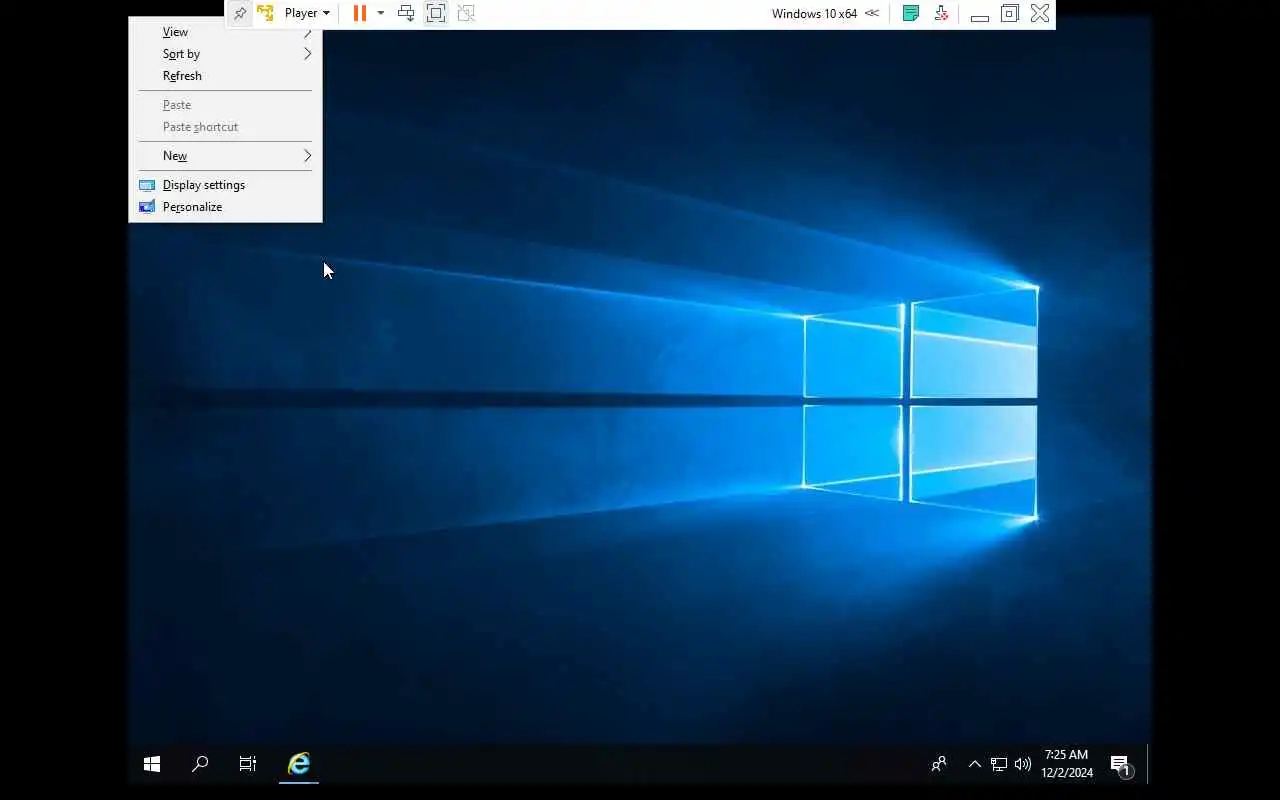Open the Sort by submenu
Viewport: 1280px width, 800px height.
(x=225, y=54)
